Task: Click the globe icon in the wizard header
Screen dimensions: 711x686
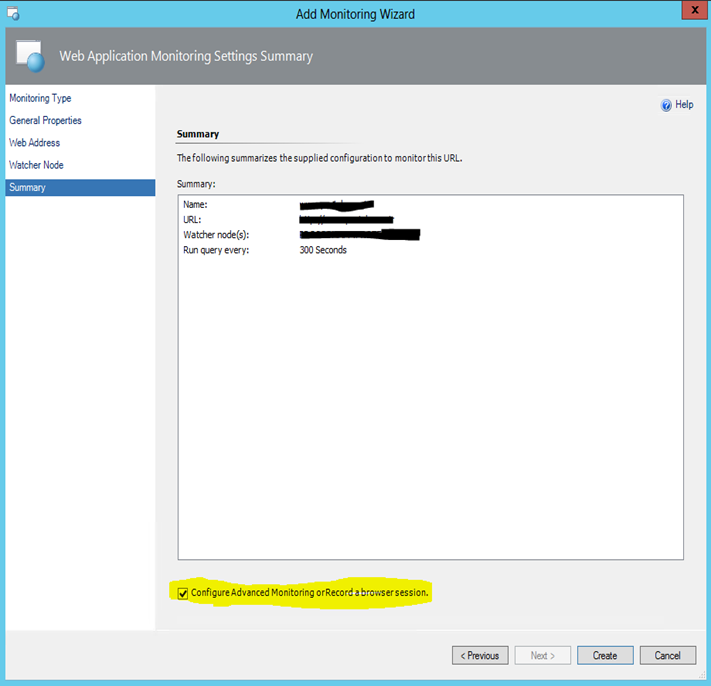Action: pos(33,59)
